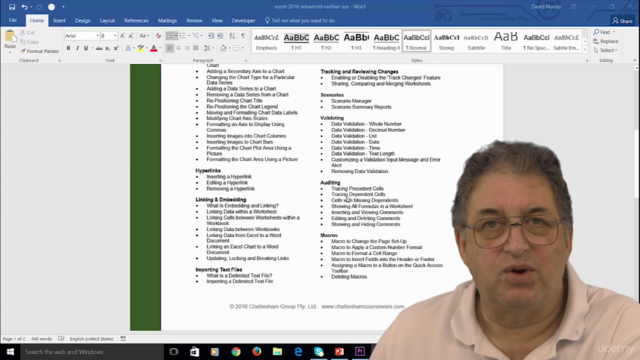Open the File menu
Image resolution: width=640 pixels, height=360 pixels.
coord(13,20)
